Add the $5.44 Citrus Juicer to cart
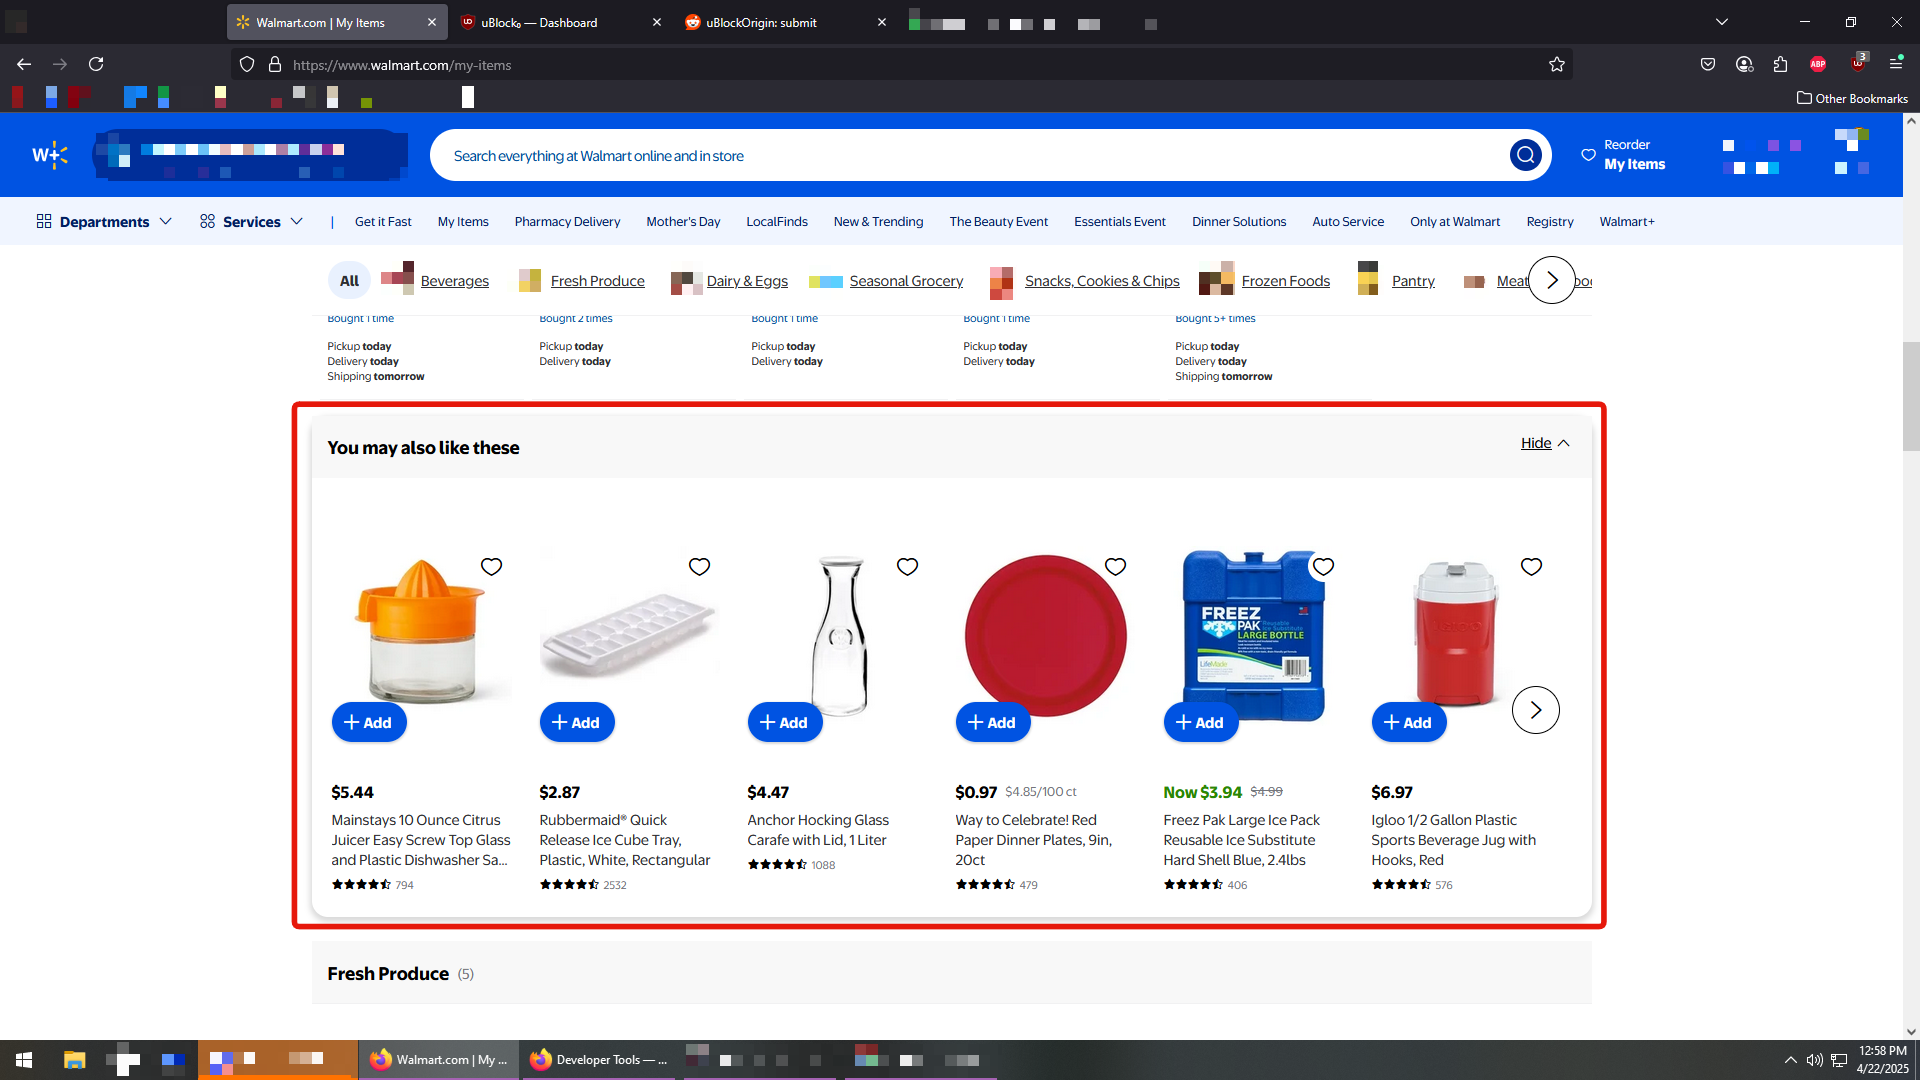 (x=369, y=722)
